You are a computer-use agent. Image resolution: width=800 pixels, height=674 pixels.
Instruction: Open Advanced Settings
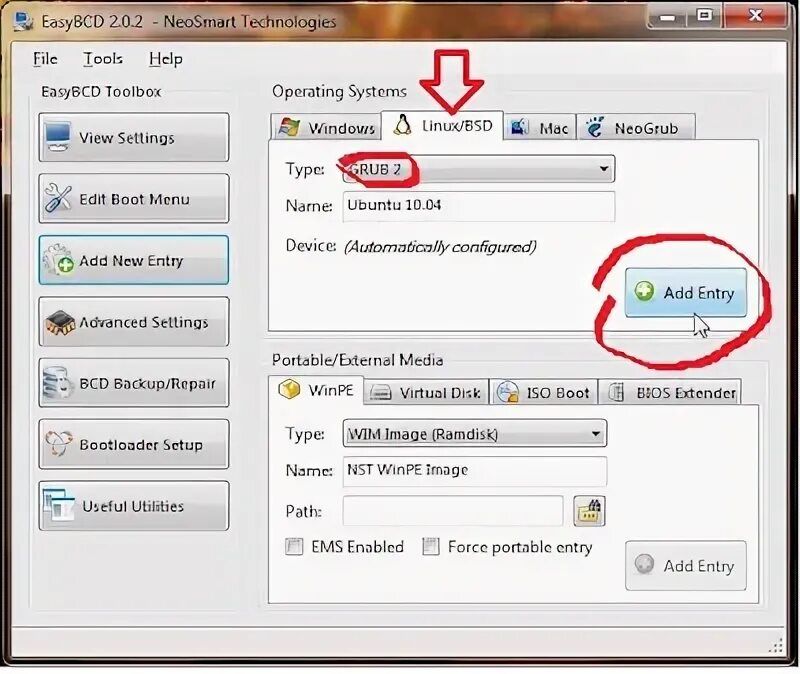pyautogui.click(x=134, y=322)
